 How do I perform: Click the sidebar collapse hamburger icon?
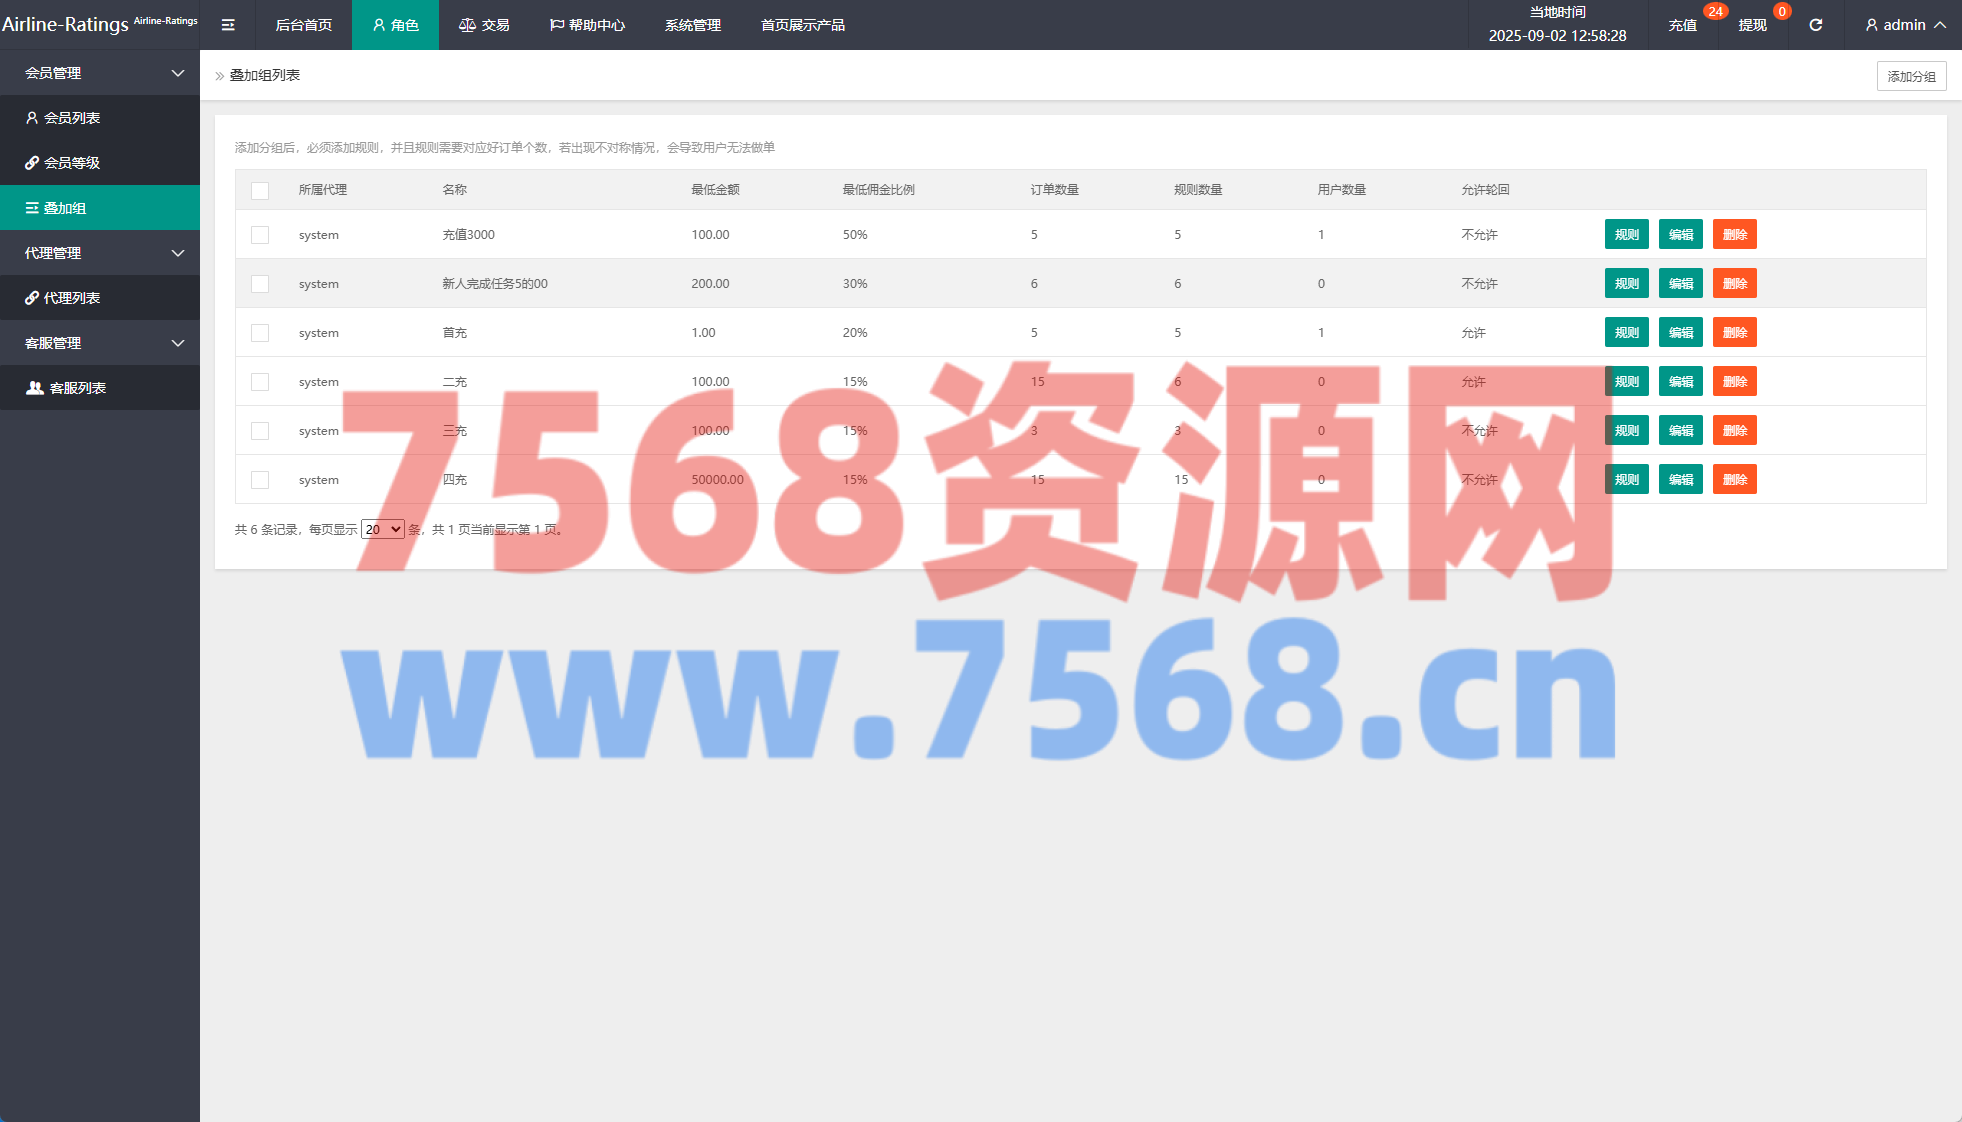(x=228, y=25)
